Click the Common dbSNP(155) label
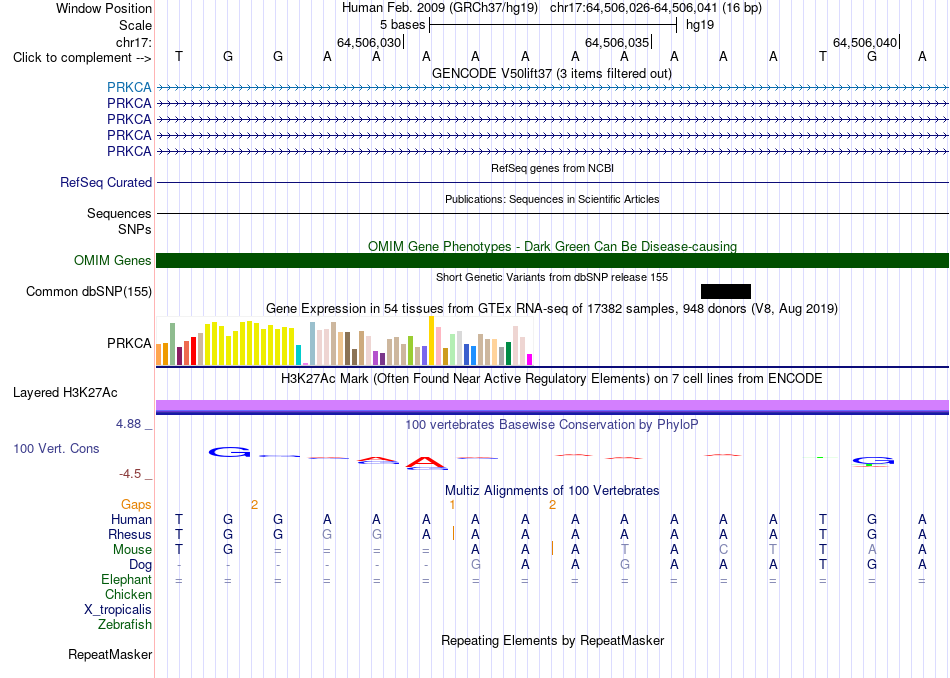The width and height of the screenshot is (950, 678). (x=89, y=291)
